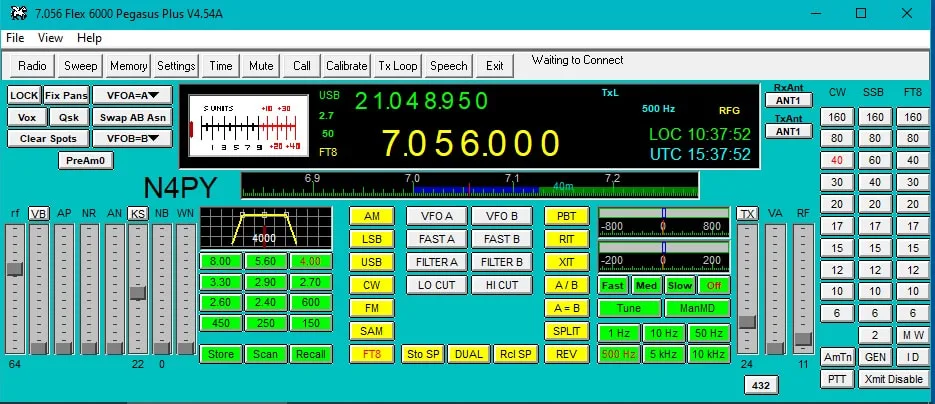
Task: Open the Help menu
Action: click(89, 38)
